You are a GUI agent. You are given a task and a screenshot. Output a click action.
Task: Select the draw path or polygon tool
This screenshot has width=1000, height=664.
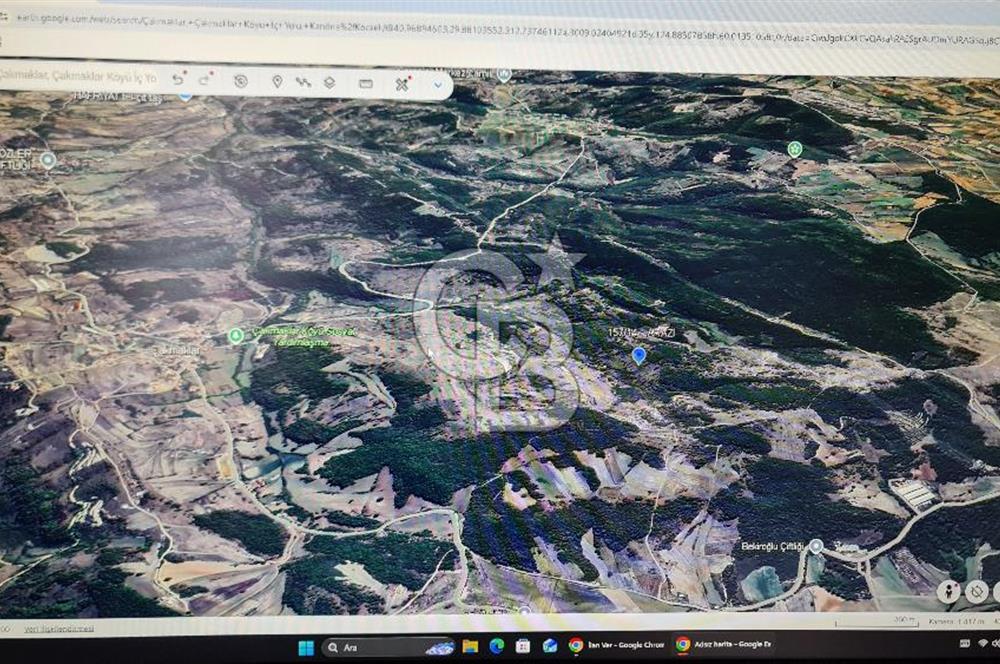click(x=303, y=82)
